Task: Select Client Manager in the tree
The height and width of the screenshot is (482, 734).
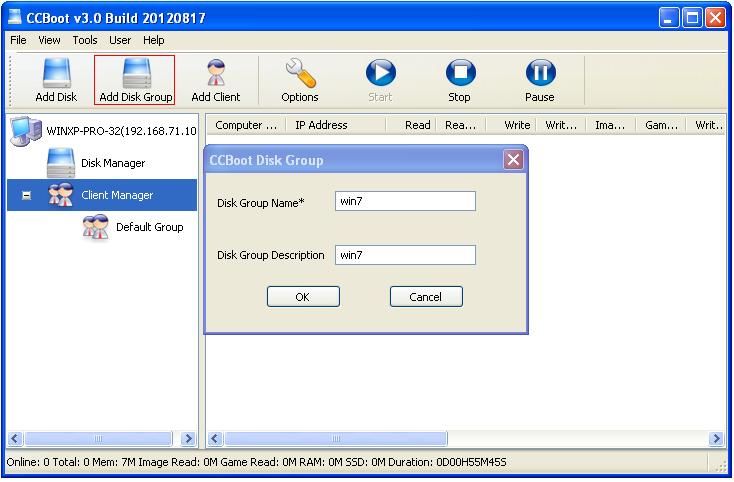Action: (x=102, y=195)
